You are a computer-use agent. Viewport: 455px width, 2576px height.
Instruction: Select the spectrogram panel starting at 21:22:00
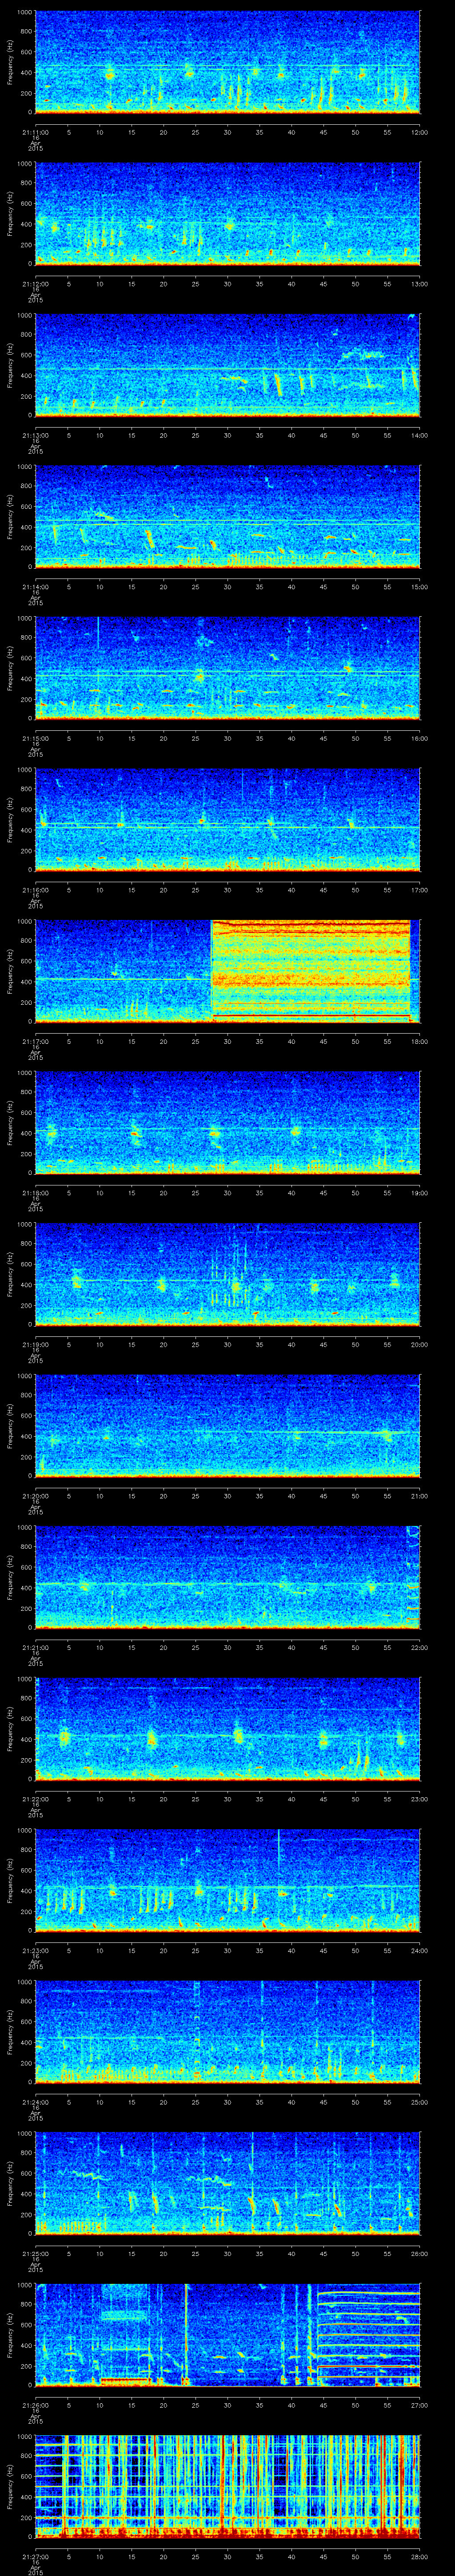pos(227,1728)
